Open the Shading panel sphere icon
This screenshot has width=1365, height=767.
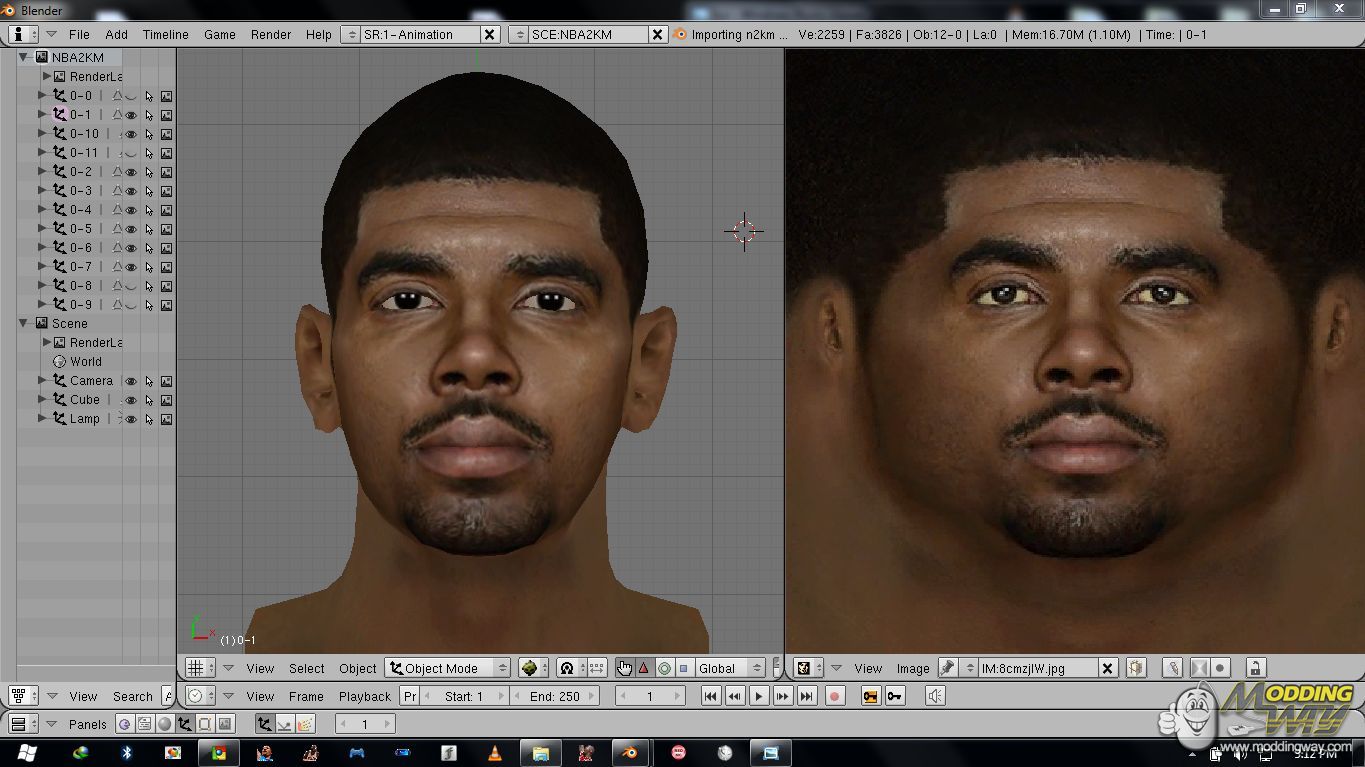pyautogui.click(x=163, y=724)
